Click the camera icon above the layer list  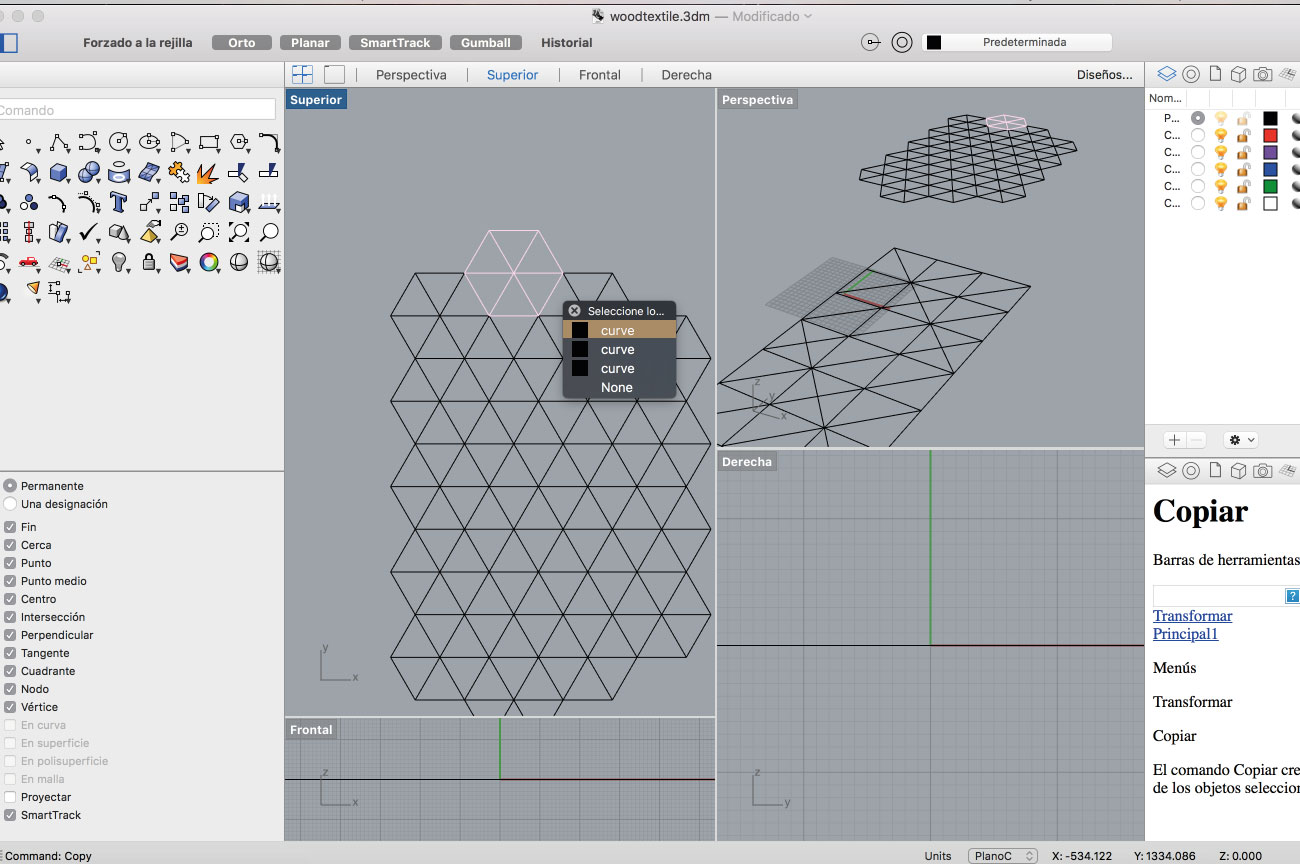point(1263,74)
